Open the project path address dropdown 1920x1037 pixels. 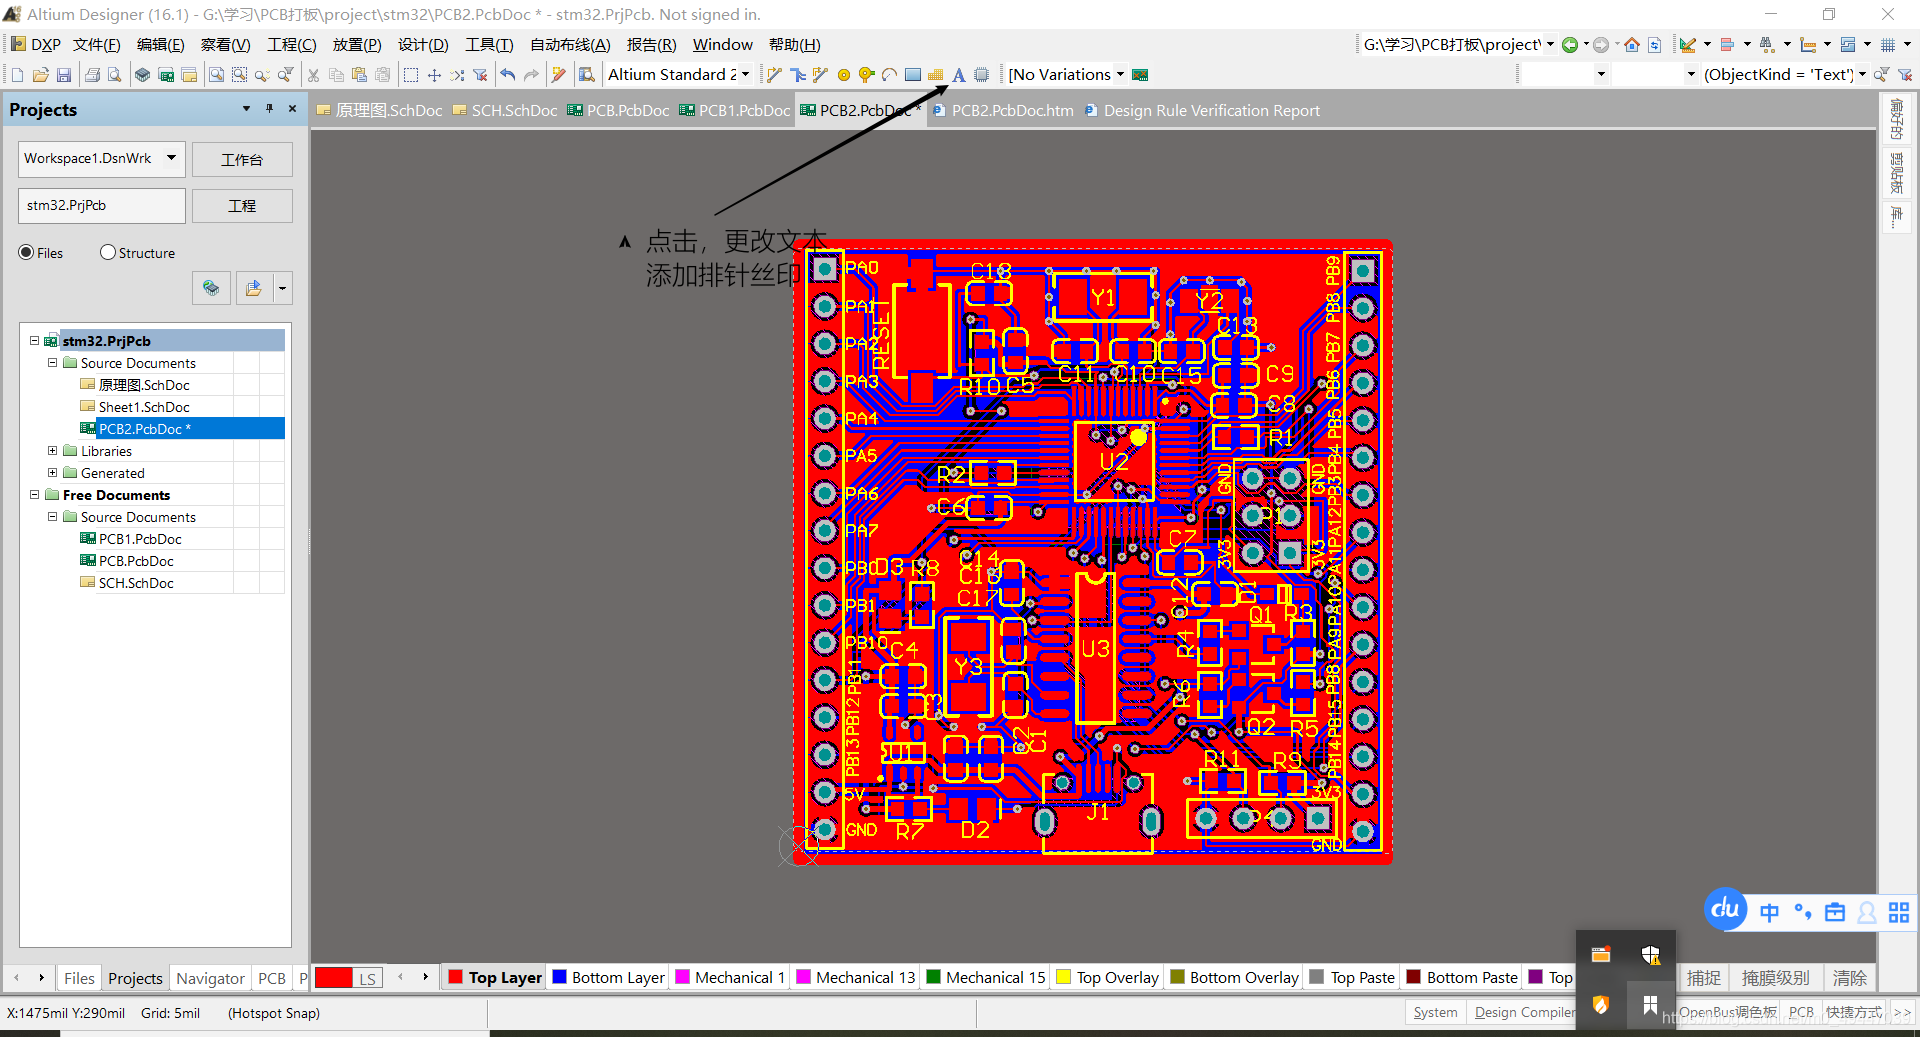point(1551,45)
